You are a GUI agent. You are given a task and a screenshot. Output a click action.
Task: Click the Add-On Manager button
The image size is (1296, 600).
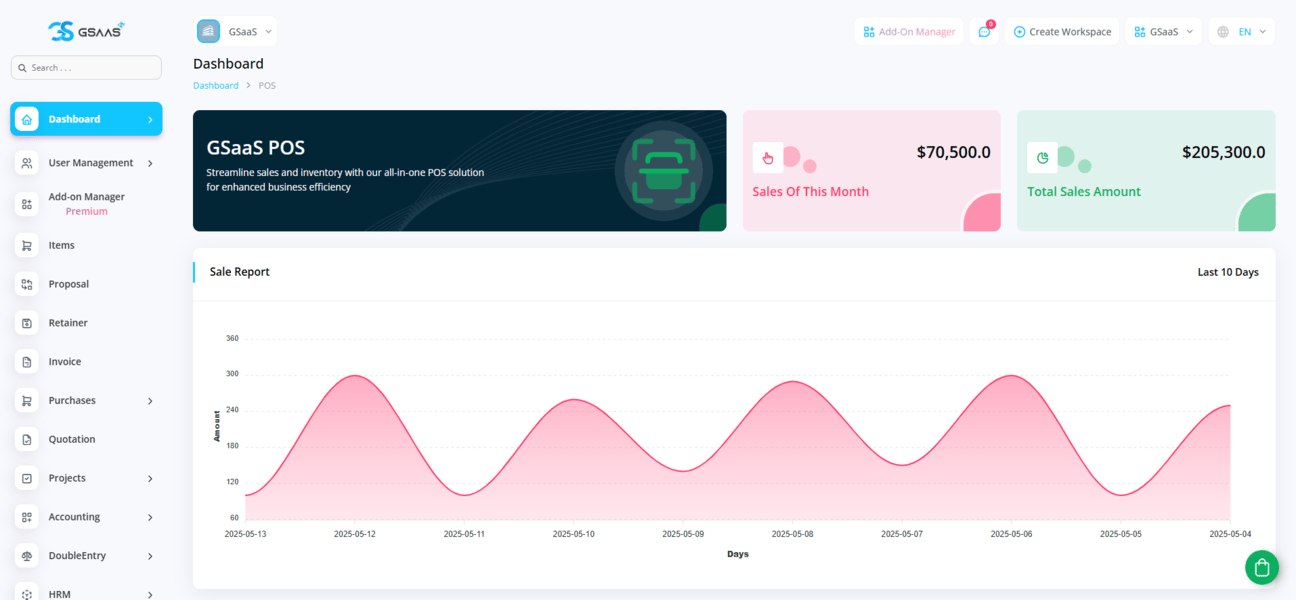909,32
